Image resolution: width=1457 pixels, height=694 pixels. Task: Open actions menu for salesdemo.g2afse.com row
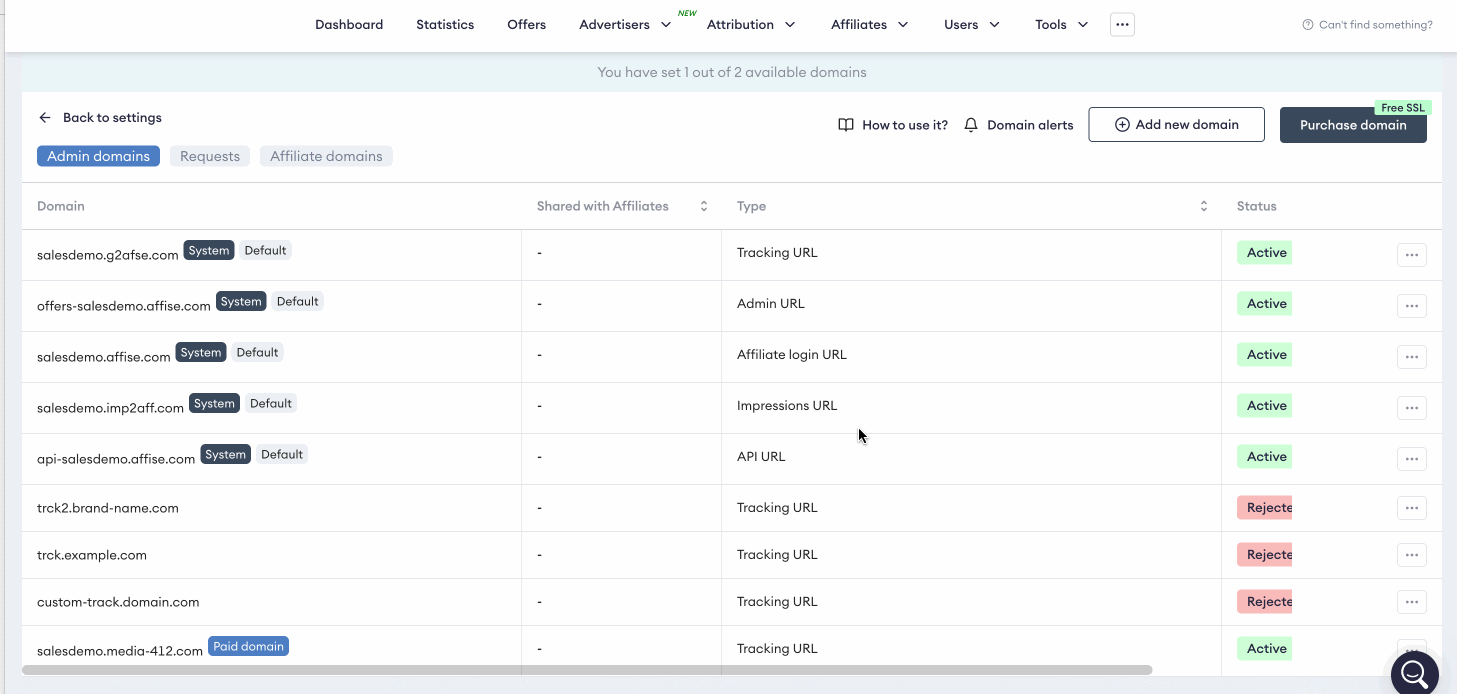click(1411, 255)
